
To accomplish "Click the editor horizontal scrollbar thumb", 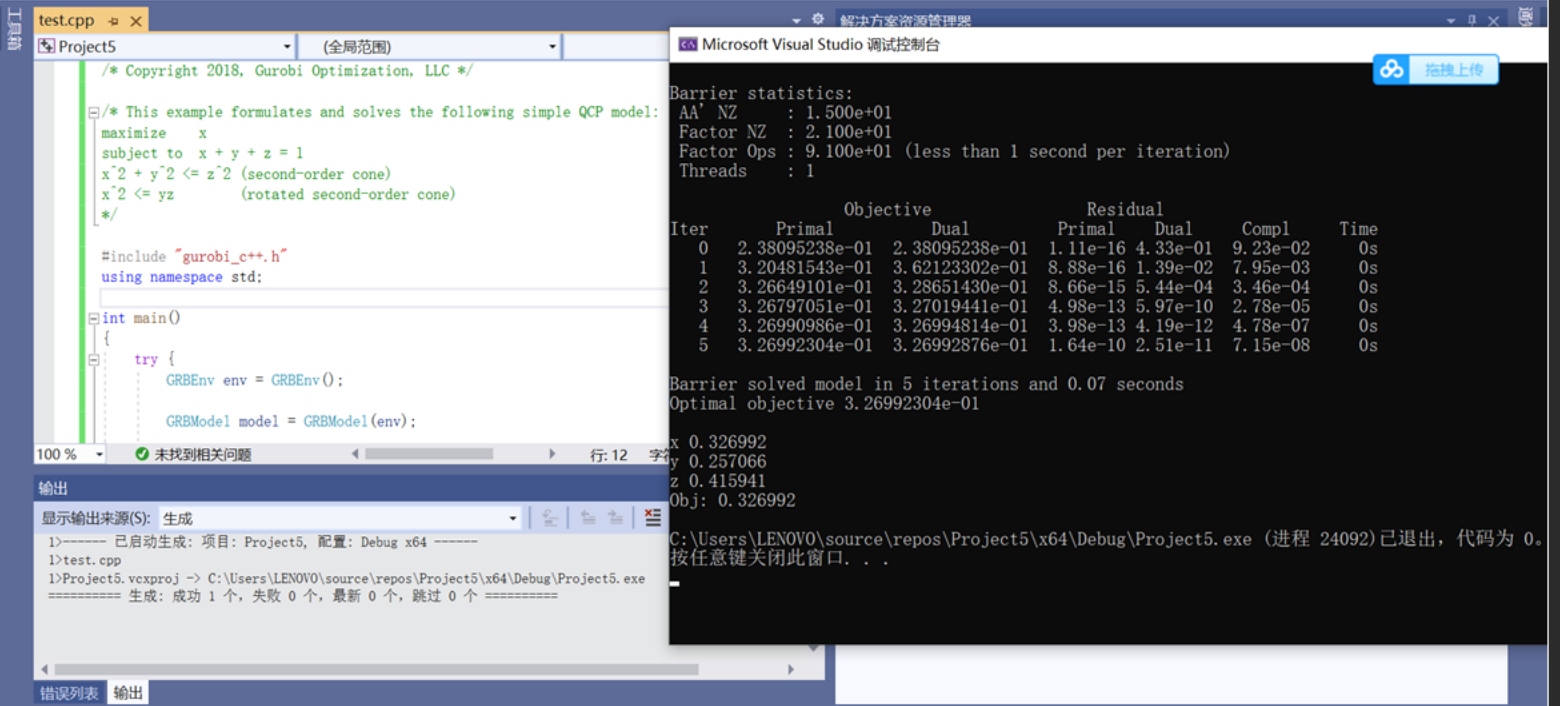I will pyautogui.click(x=428, y=454).
